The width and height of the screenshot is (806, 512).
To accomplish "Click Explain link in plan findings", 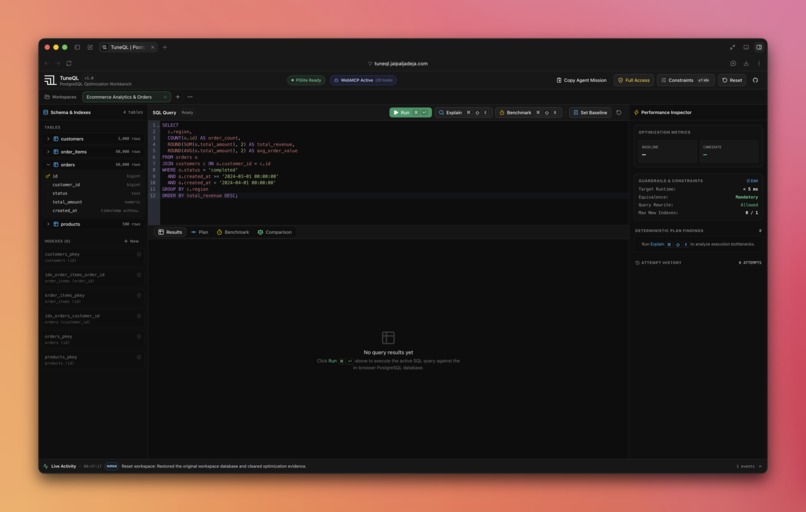I will pos(657,244).
